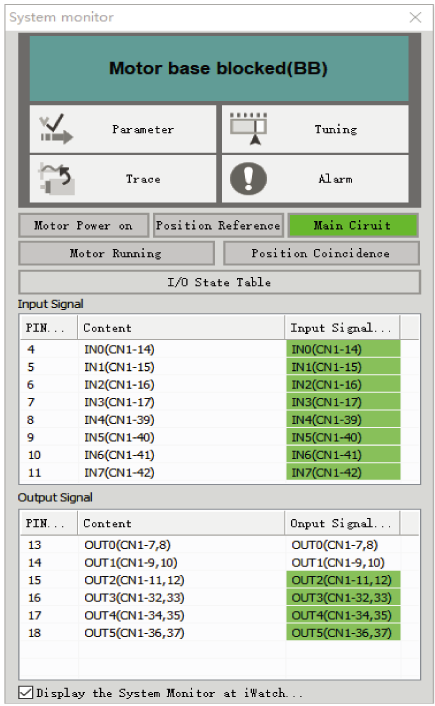Open the Alarm panel
Image resolution: width=435 pixels, height=706 pixels.
[x=315, y=179]
